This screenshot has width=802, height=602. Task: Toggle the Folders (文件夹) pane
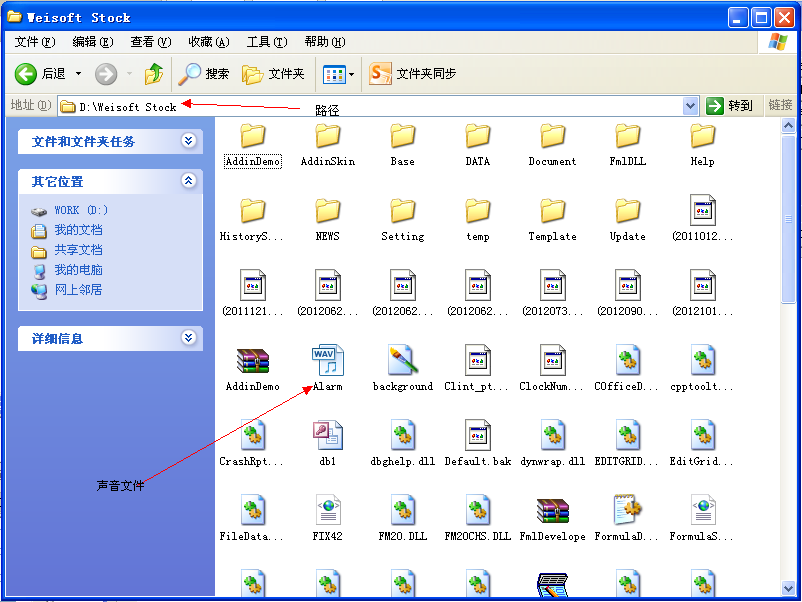(273, 74)
